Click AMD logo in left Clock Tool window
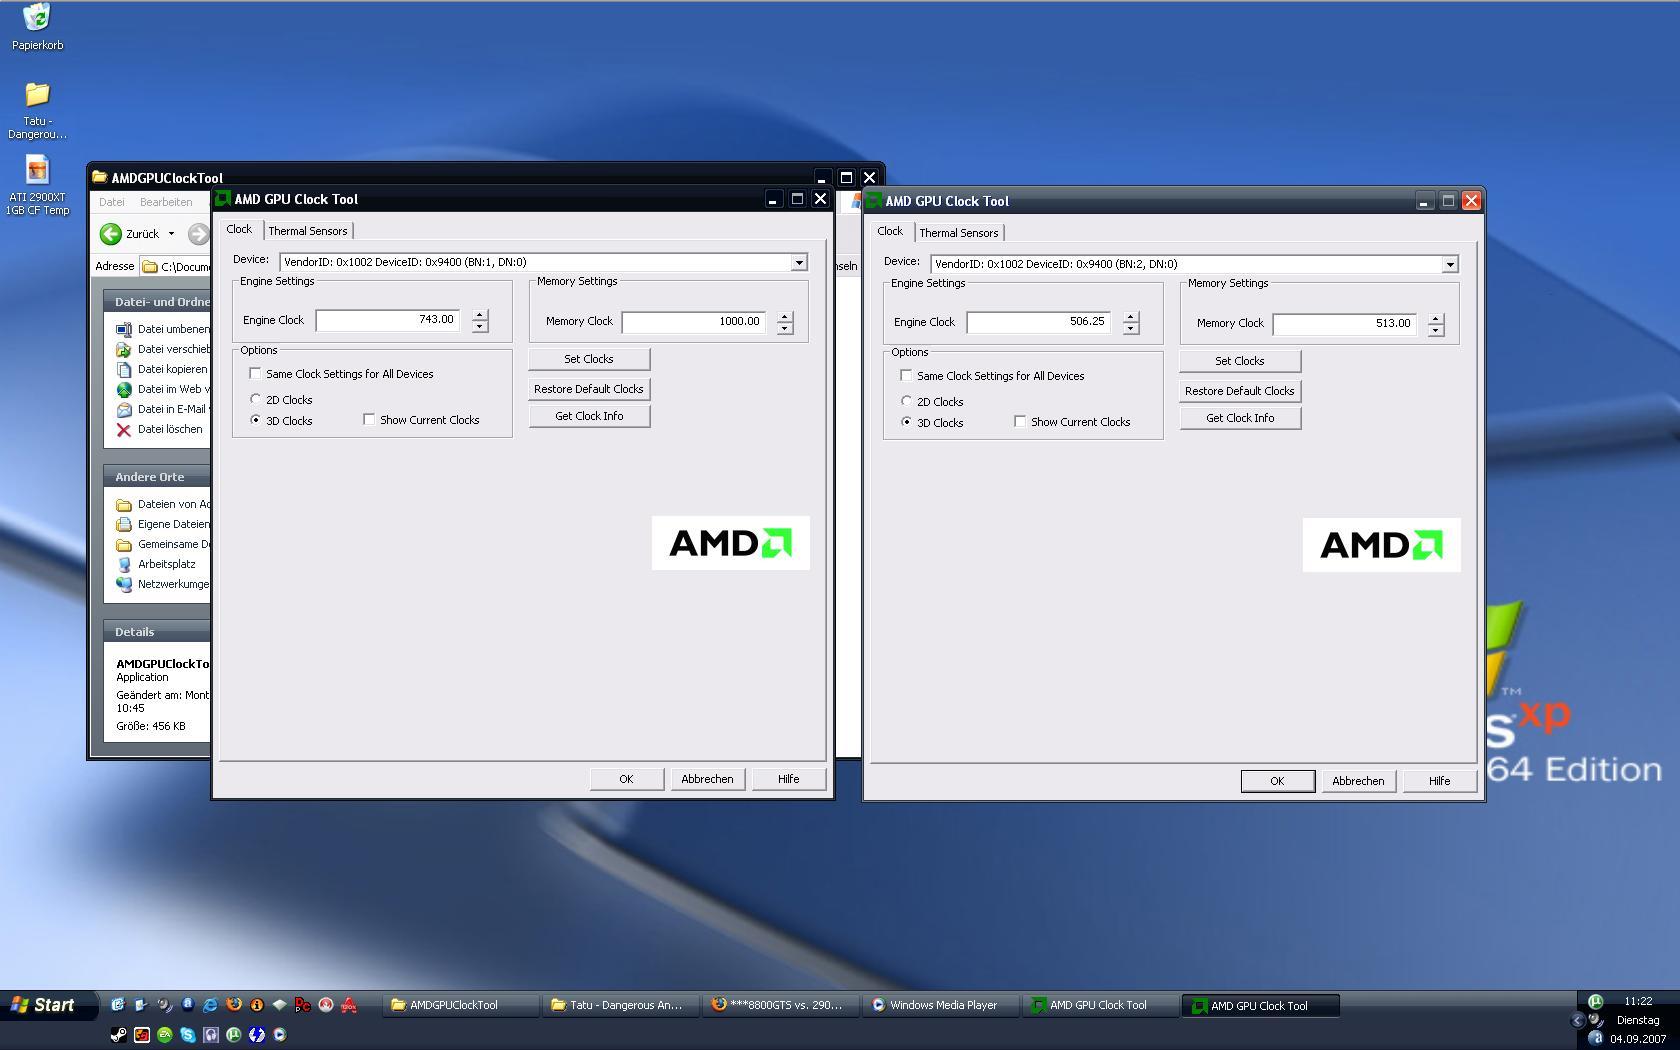 [x=731, y=543]
